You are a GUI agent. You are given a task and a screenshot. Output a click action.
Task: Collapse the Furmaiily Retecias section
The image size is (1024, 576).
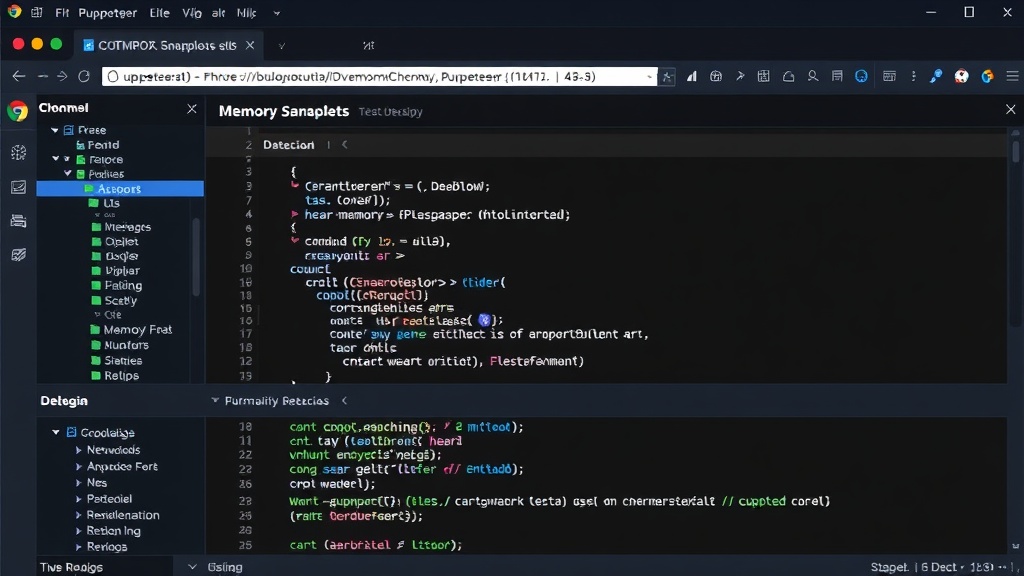pos(215,400)
